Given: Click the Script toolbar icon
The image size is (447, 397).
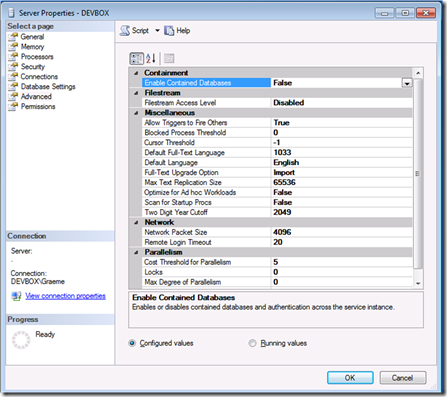Looking at the screenshot, I should pos(125,31).
